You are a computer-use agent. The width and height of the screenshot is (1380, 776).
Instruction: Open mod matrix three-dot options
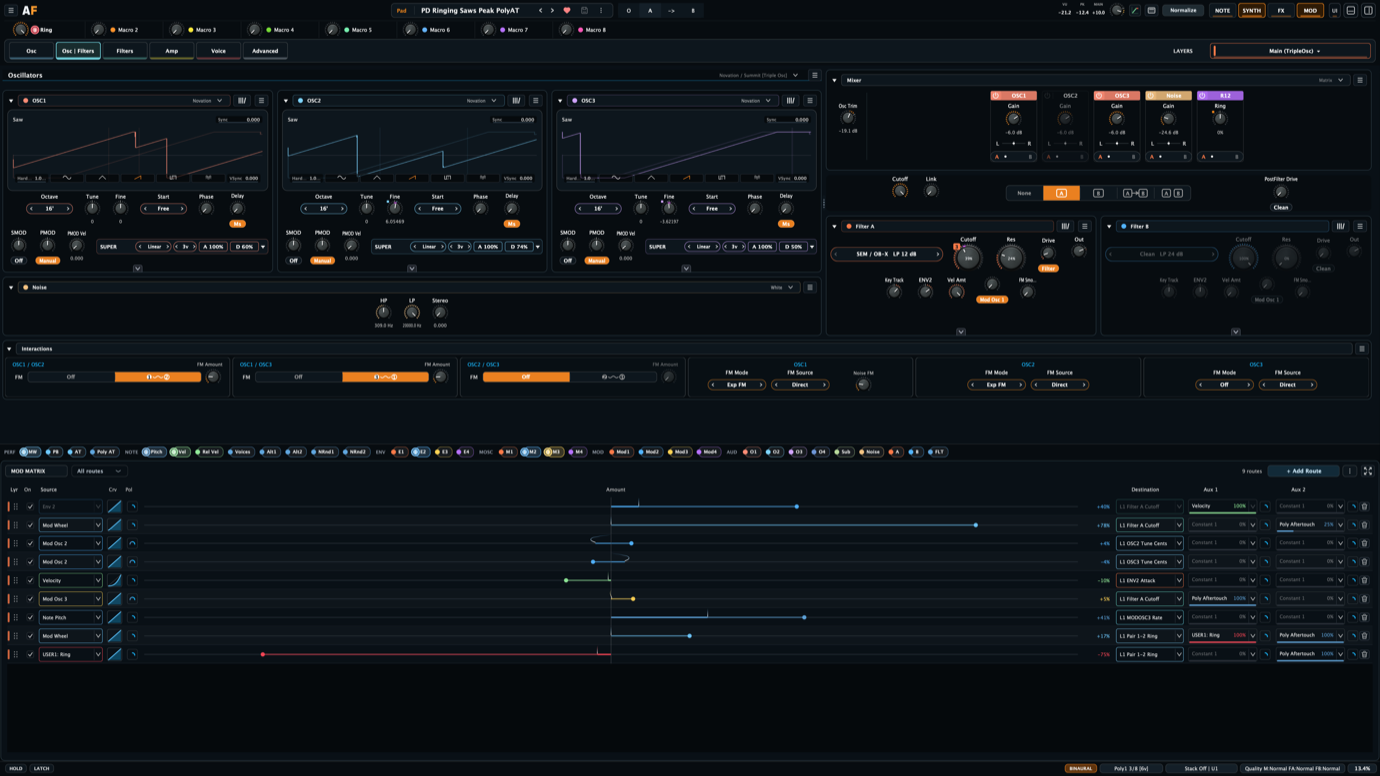click(1349, 471)
